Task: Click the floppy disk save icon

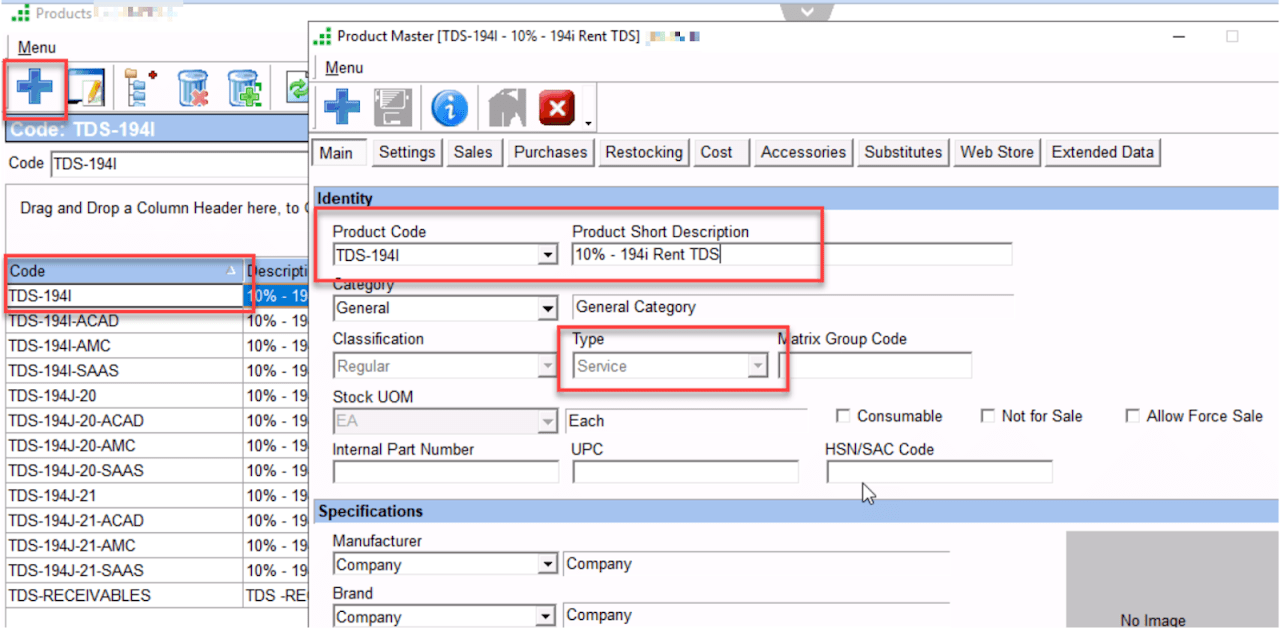Action: [393, 108]
